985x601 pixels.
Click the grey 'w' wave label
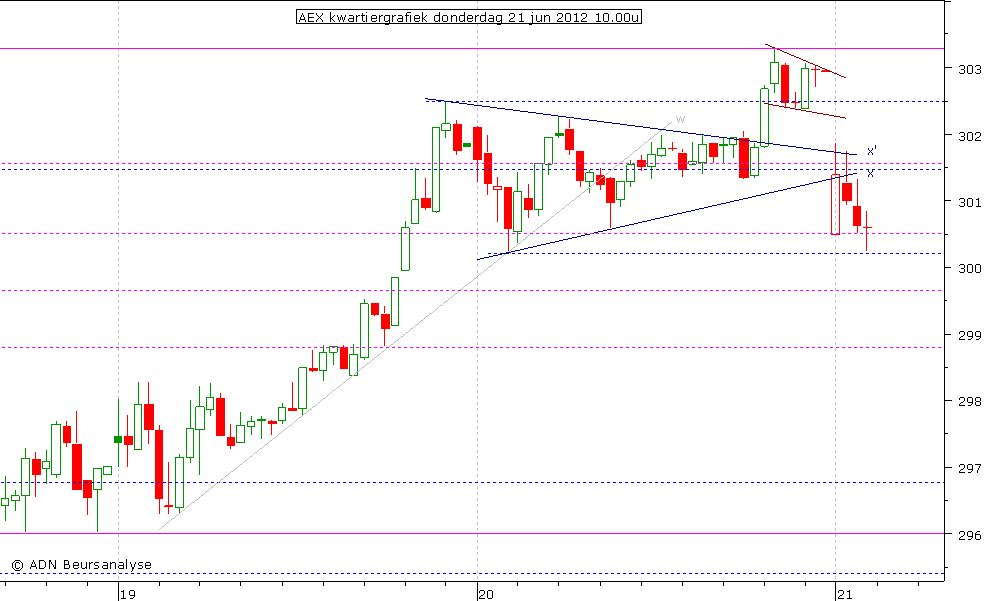point(680,119)
